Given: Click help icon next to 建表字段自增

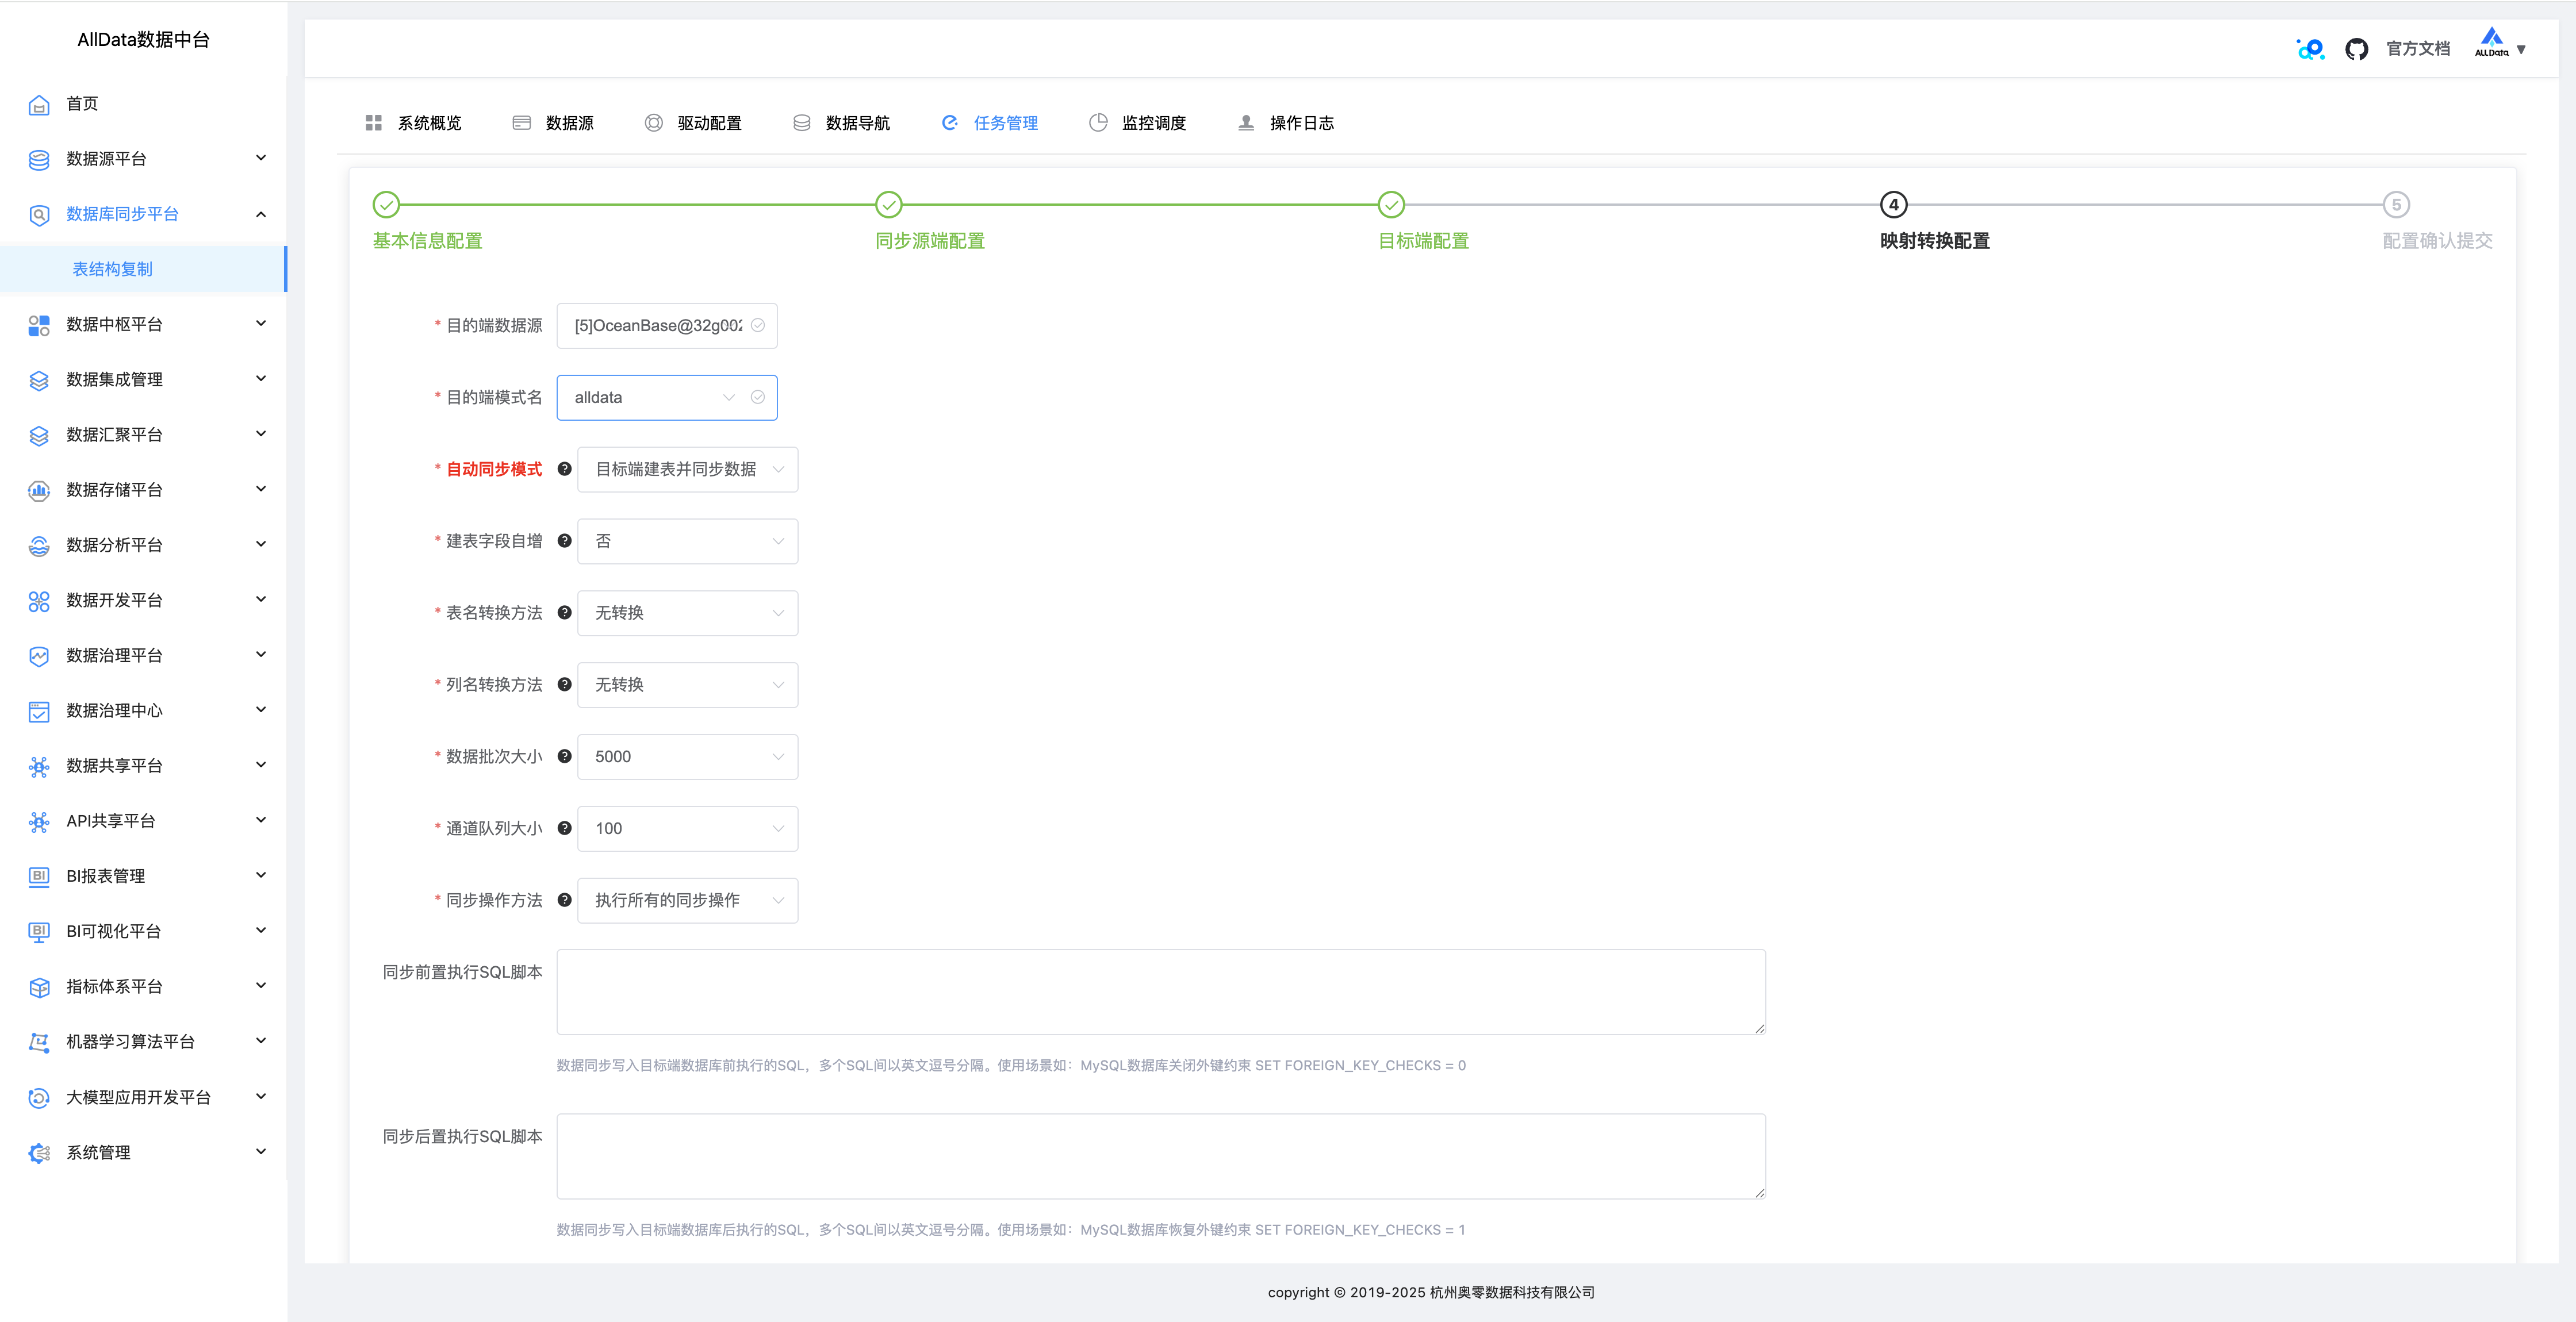Looking at the screenshot, I should pyautogui.click(x=564, y=541).
